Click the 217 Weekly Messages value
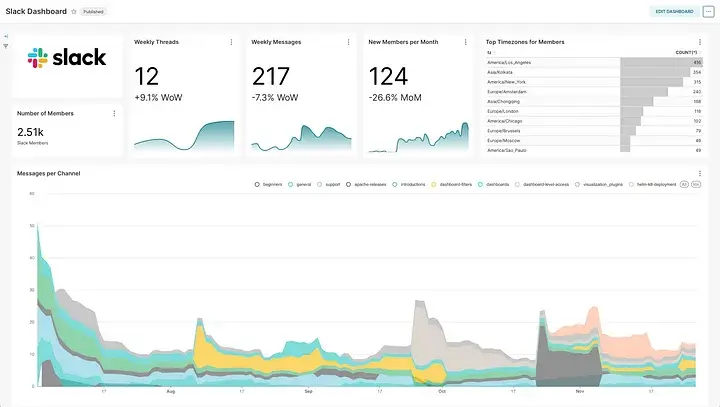Viewport: 720px width, 407px height. [271, 76]
